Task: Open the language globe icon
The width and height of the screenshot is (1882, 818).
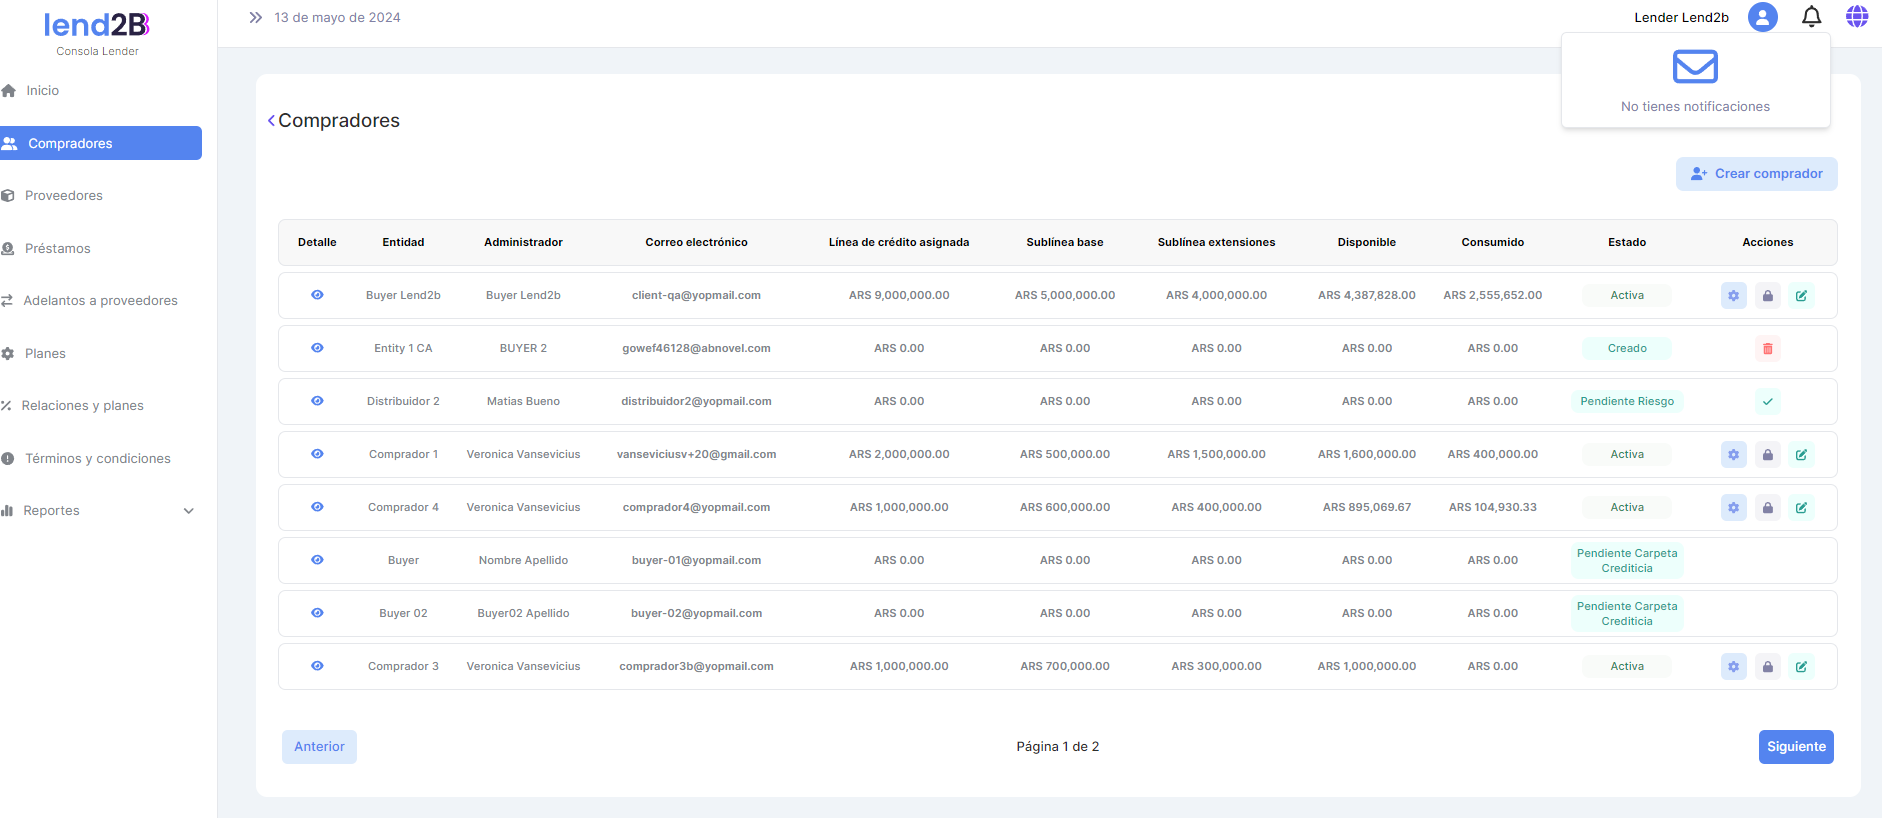Action: [x=1857, y=17]
